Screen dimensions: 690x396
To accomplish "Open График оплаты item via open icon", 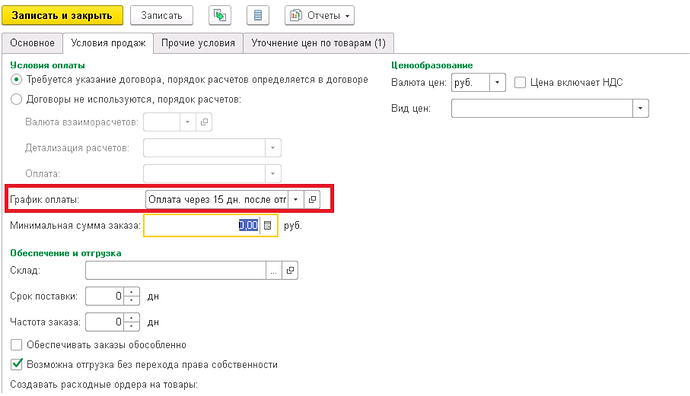I will pyautogui.click(x=312, y=199).
